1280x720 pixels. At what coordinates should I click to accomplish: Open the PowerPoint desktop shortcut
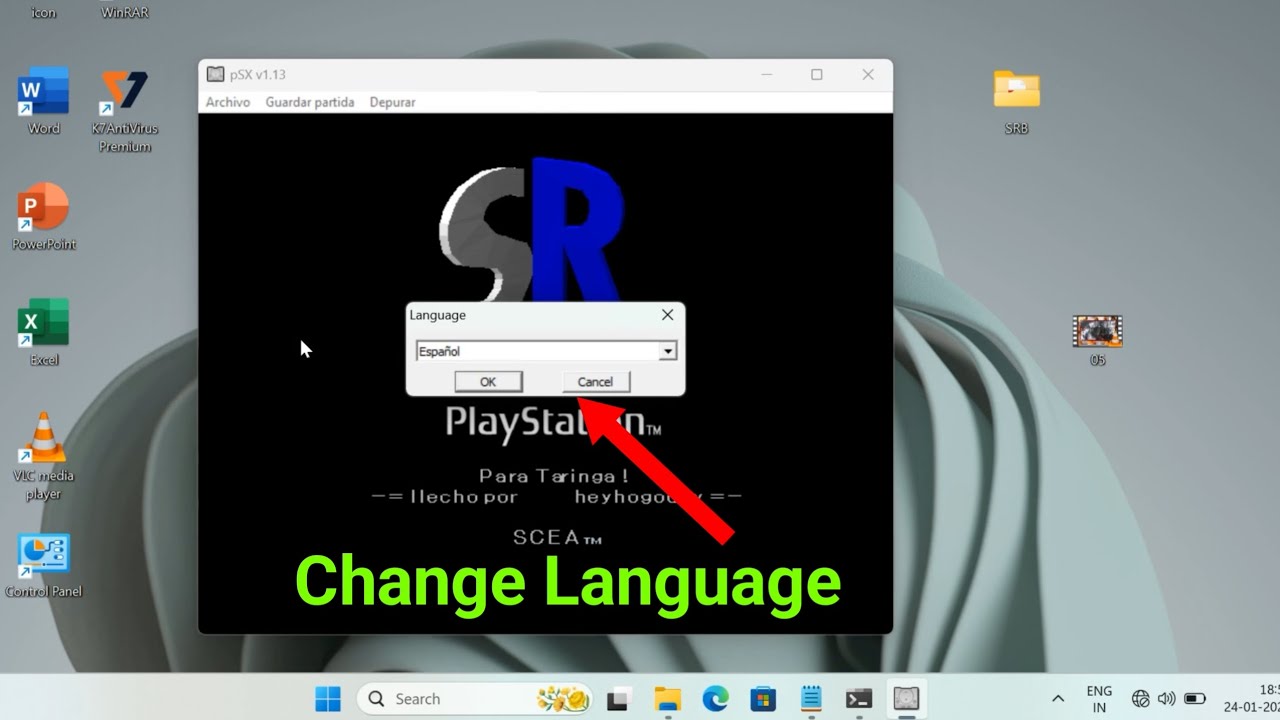click(x=43, y=216)
